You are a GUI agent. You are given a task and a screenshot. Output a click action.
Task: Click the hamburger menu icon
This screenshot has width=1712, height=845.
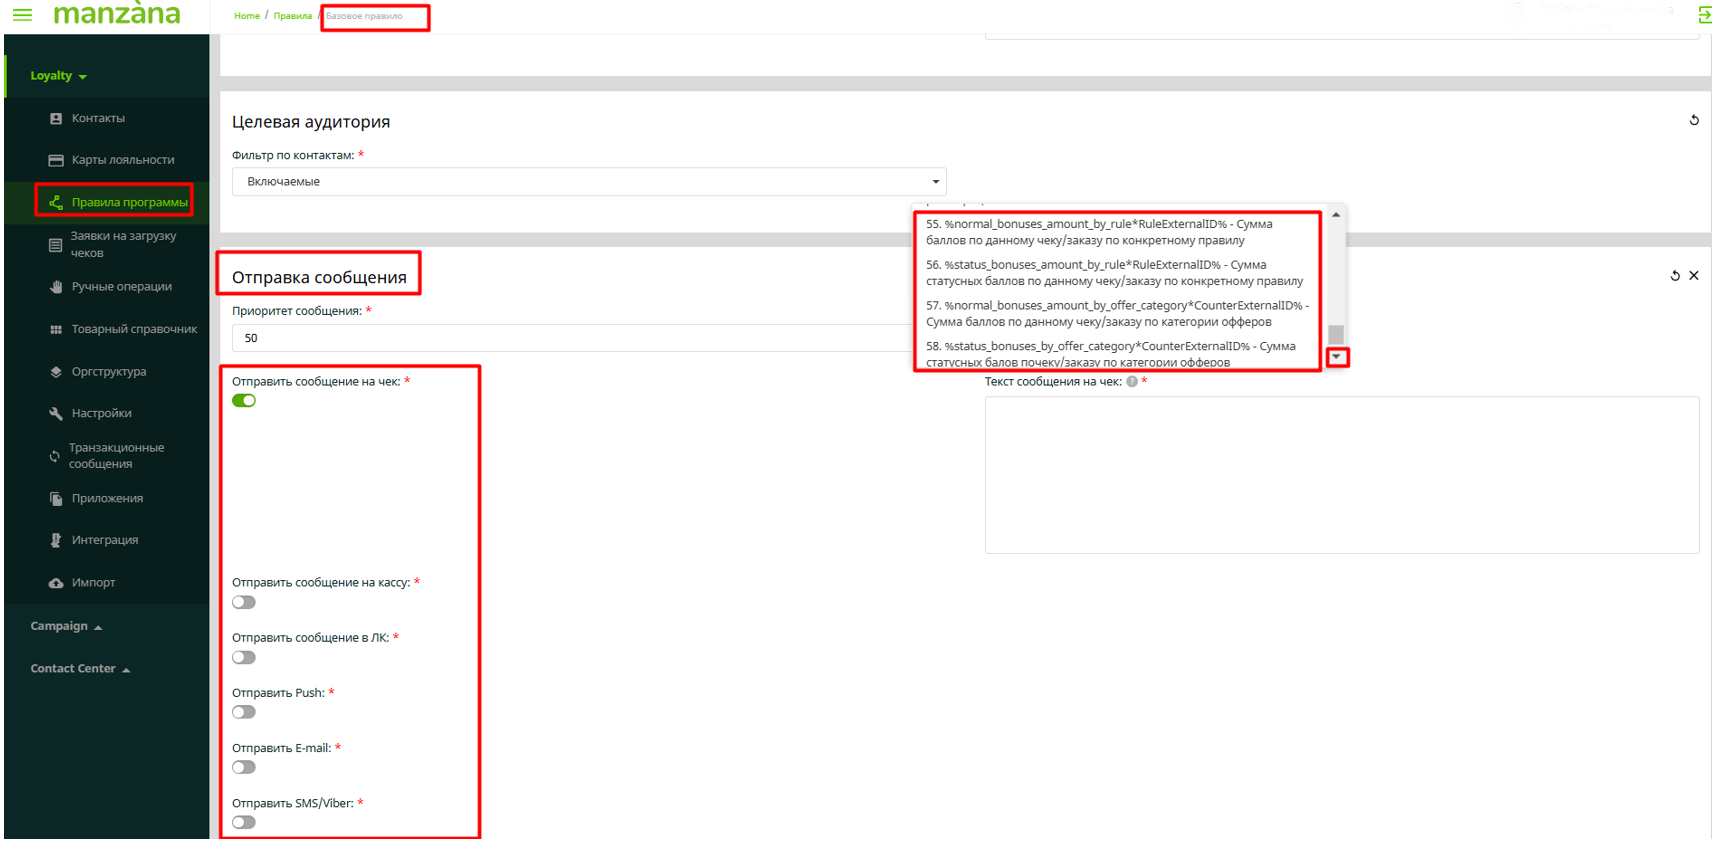(x=22, y=15)
